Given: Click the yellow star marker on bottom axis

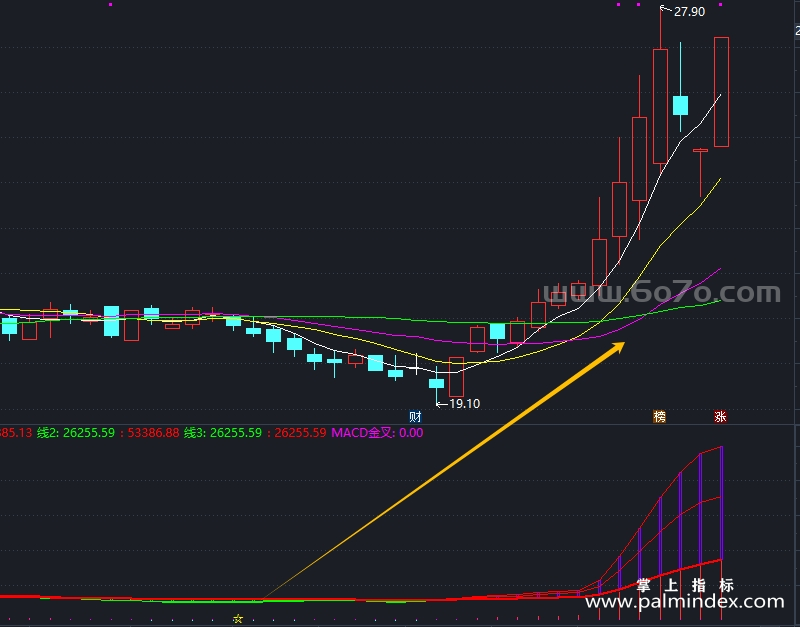Looking at the screenshot, I should 238,619.
